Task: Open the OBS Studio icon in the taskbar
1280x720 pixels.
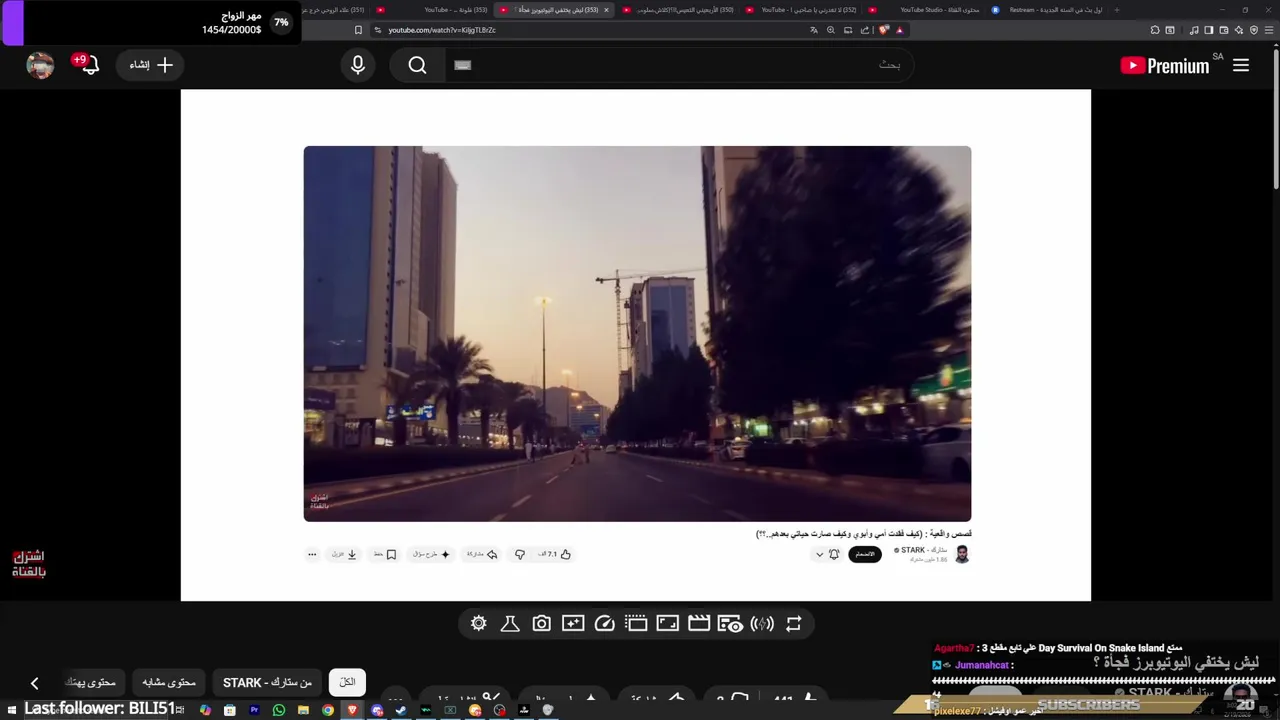Action: [x=499, y=710]
